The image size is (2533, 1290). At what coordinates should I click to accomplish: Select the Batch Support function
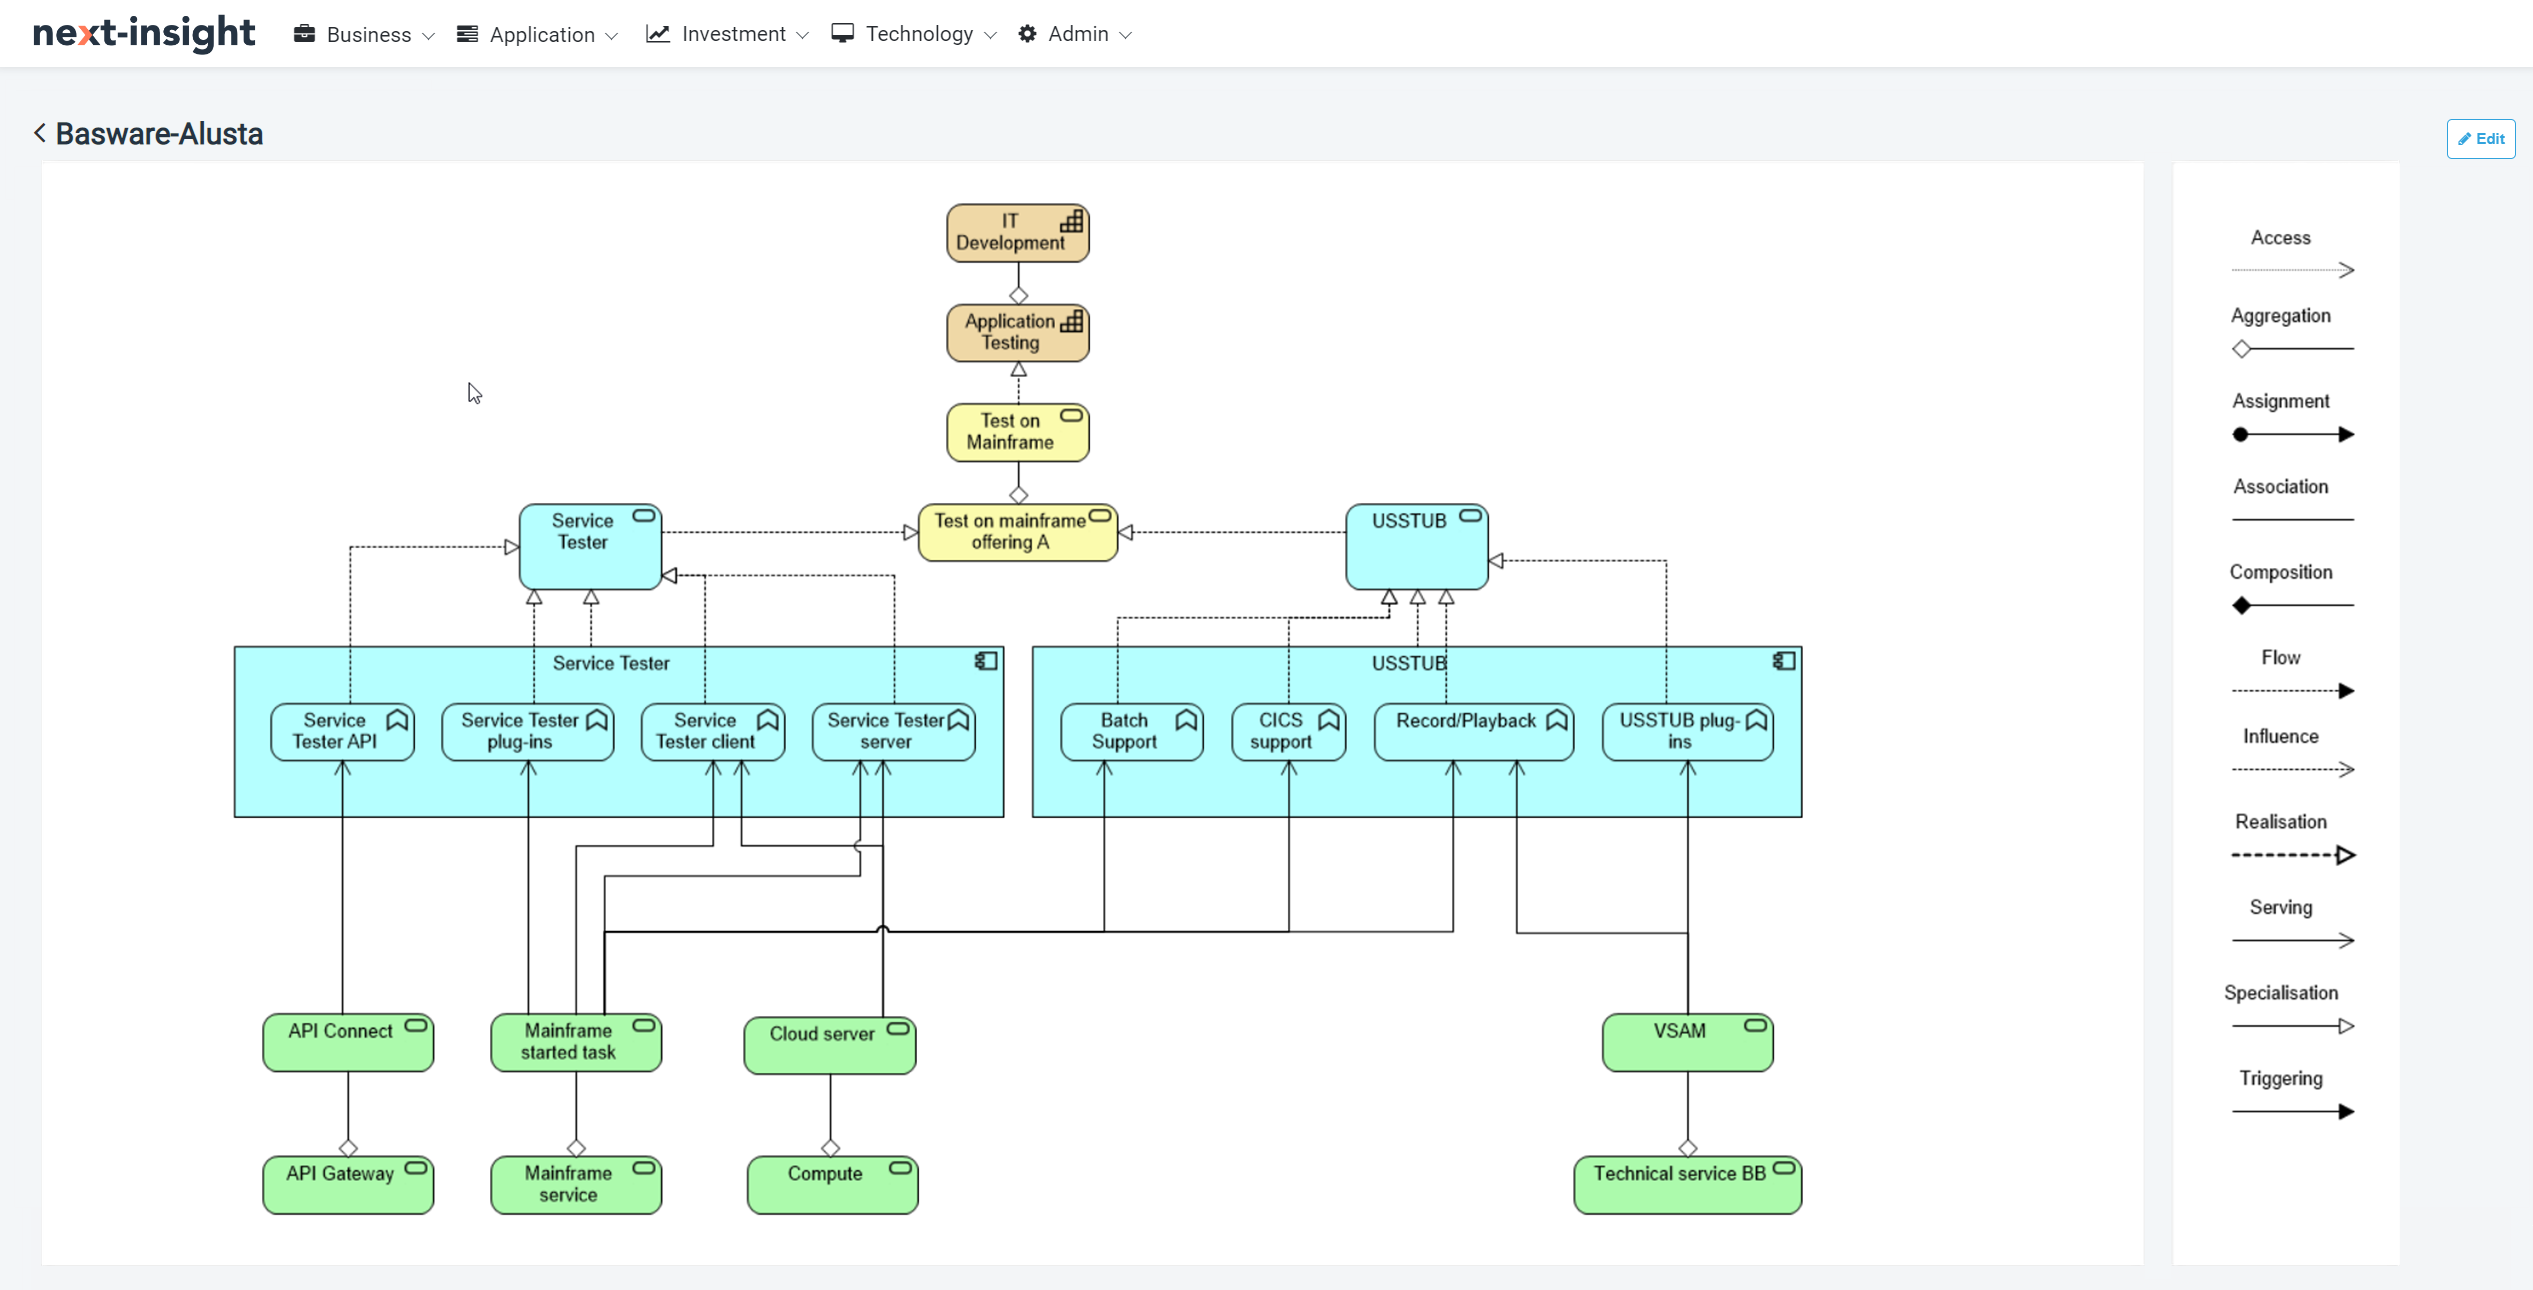pos(1132,732)
